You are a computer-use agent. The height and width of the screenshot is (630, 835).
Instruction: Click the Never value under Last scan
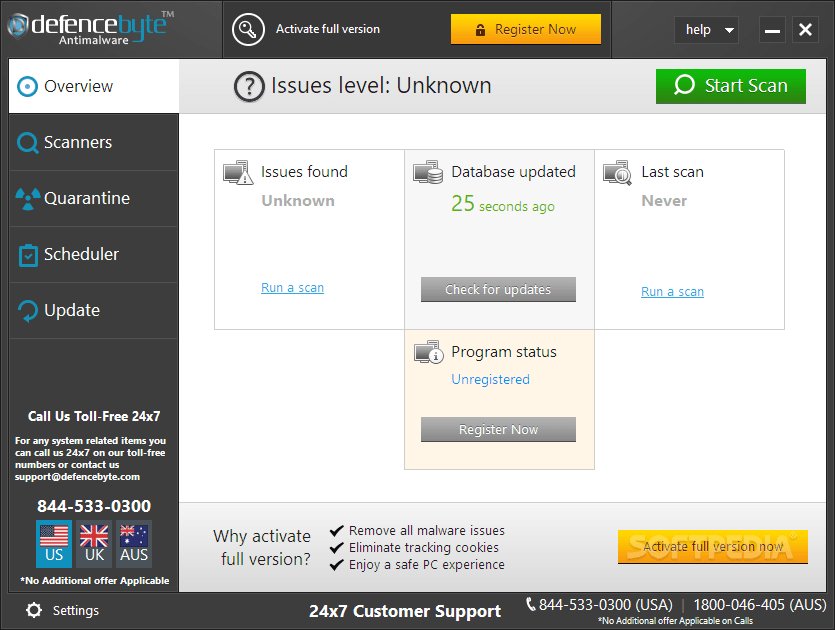click(664, 201)
